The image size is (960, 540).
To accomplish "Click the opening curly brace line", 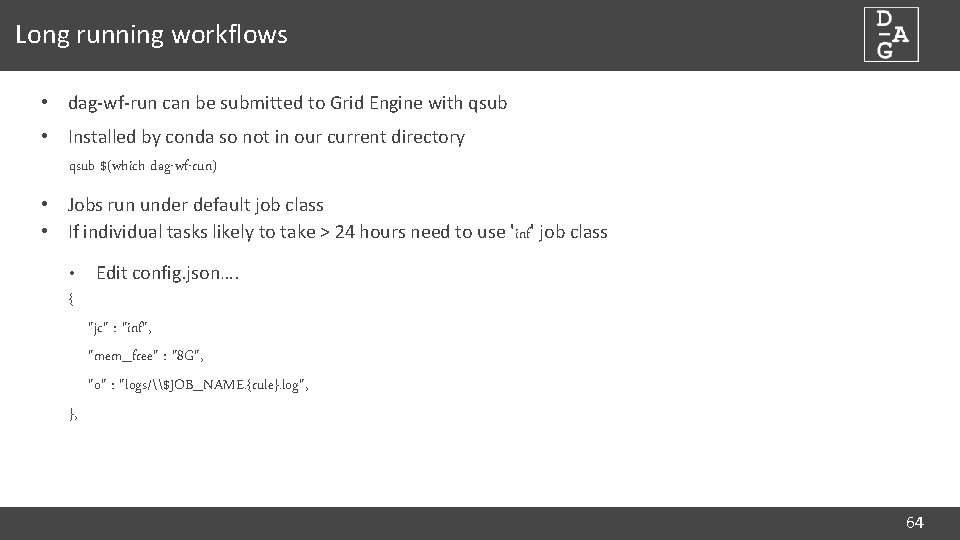I will tap(70, 297).
